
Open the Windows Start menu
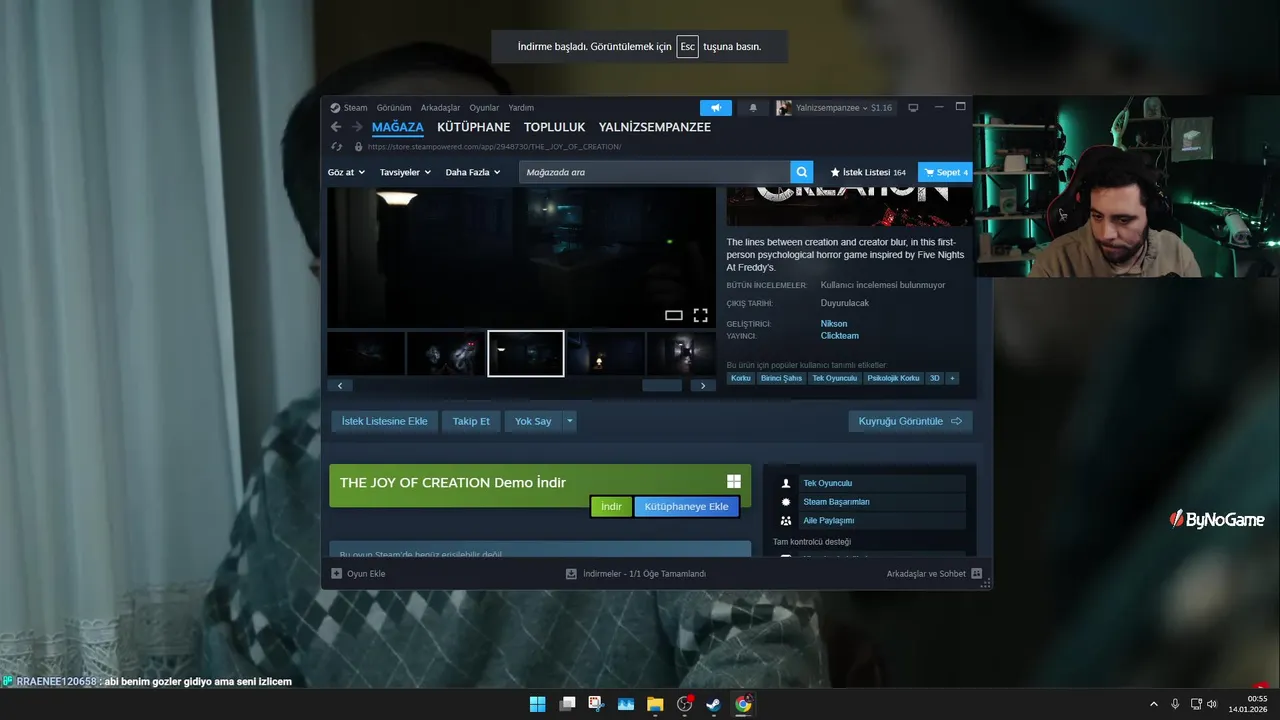[x=537, y=704]
